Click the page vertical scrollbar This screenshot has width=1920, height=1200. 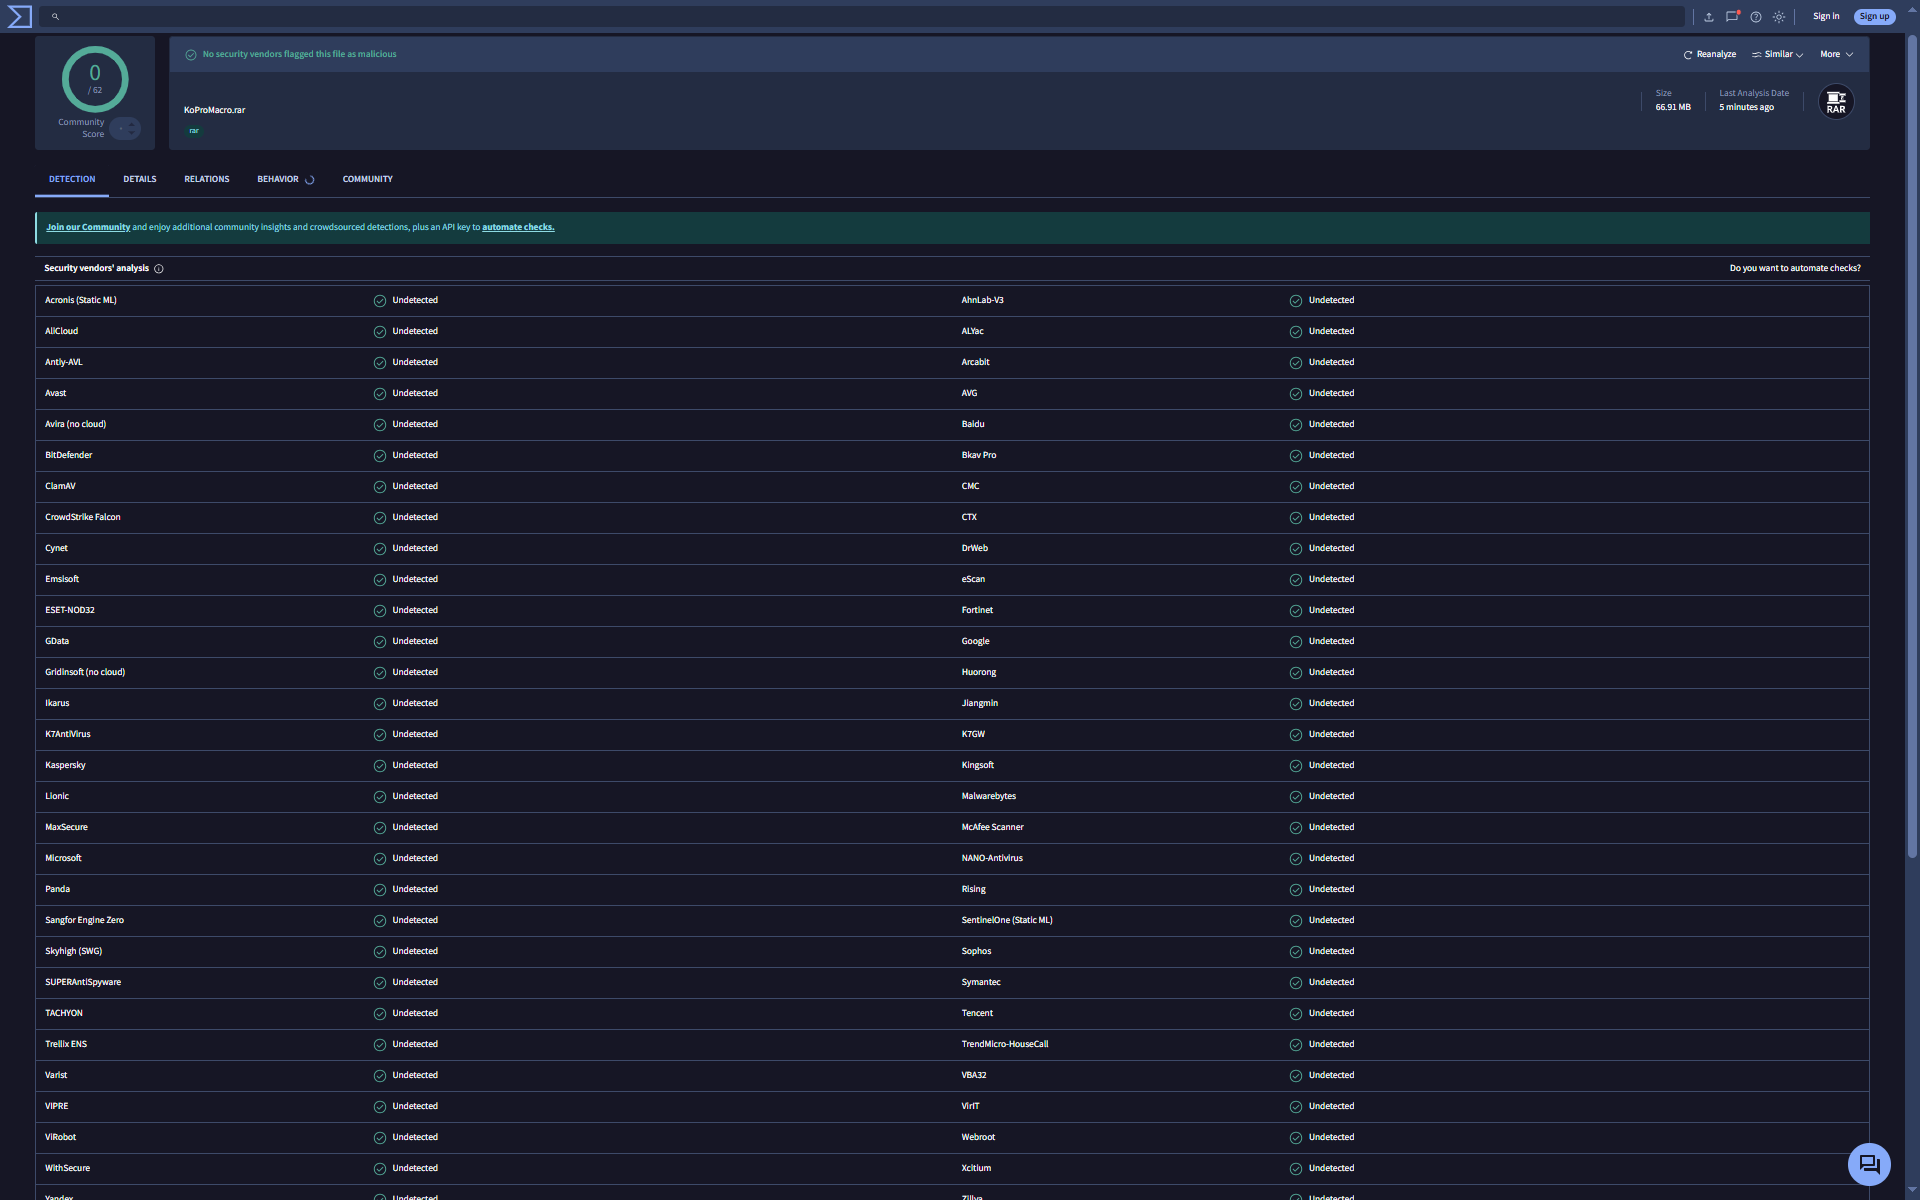1912,447
